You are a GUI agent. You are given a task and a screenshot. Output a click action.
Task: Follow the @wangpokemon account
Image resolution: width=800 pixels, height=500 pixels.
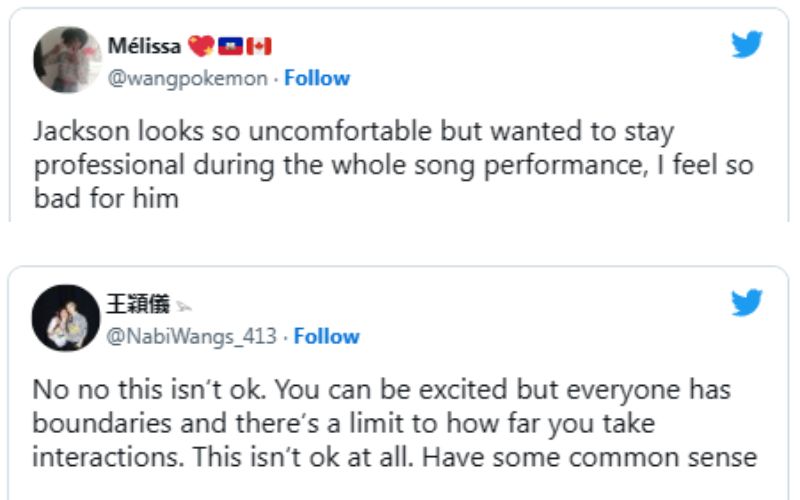[x=317, y=78]
